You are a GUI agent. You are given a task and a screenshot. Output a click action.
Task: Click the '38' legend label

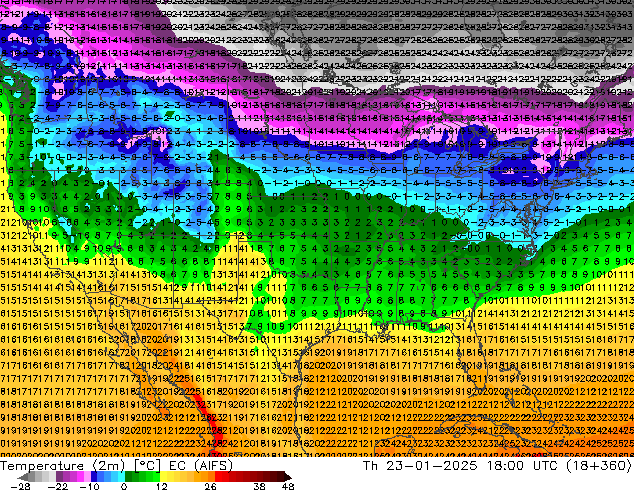(x=259, y=486)
